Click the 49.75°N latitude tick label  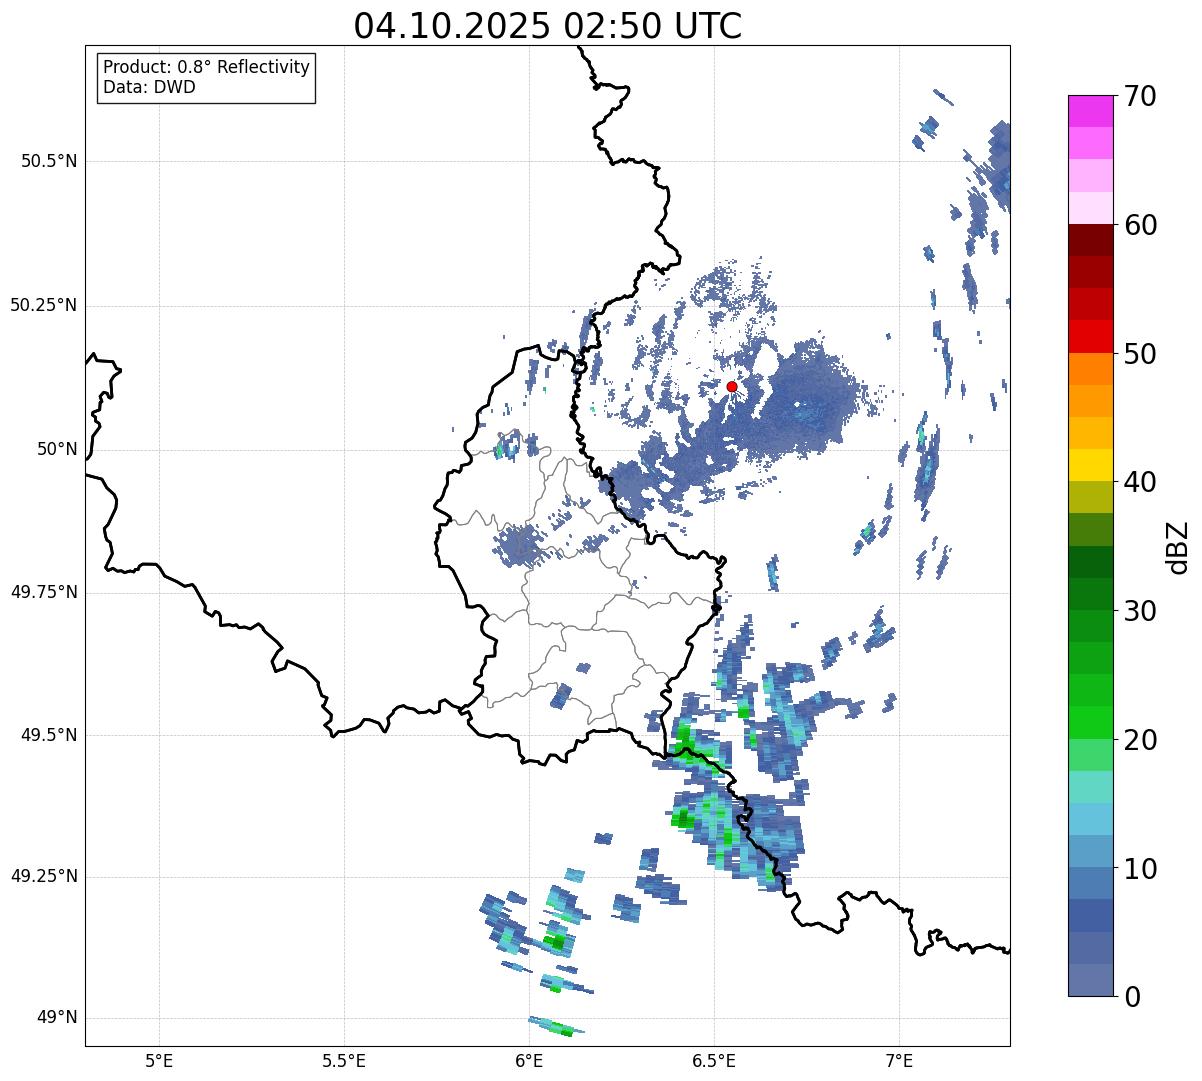43,592
